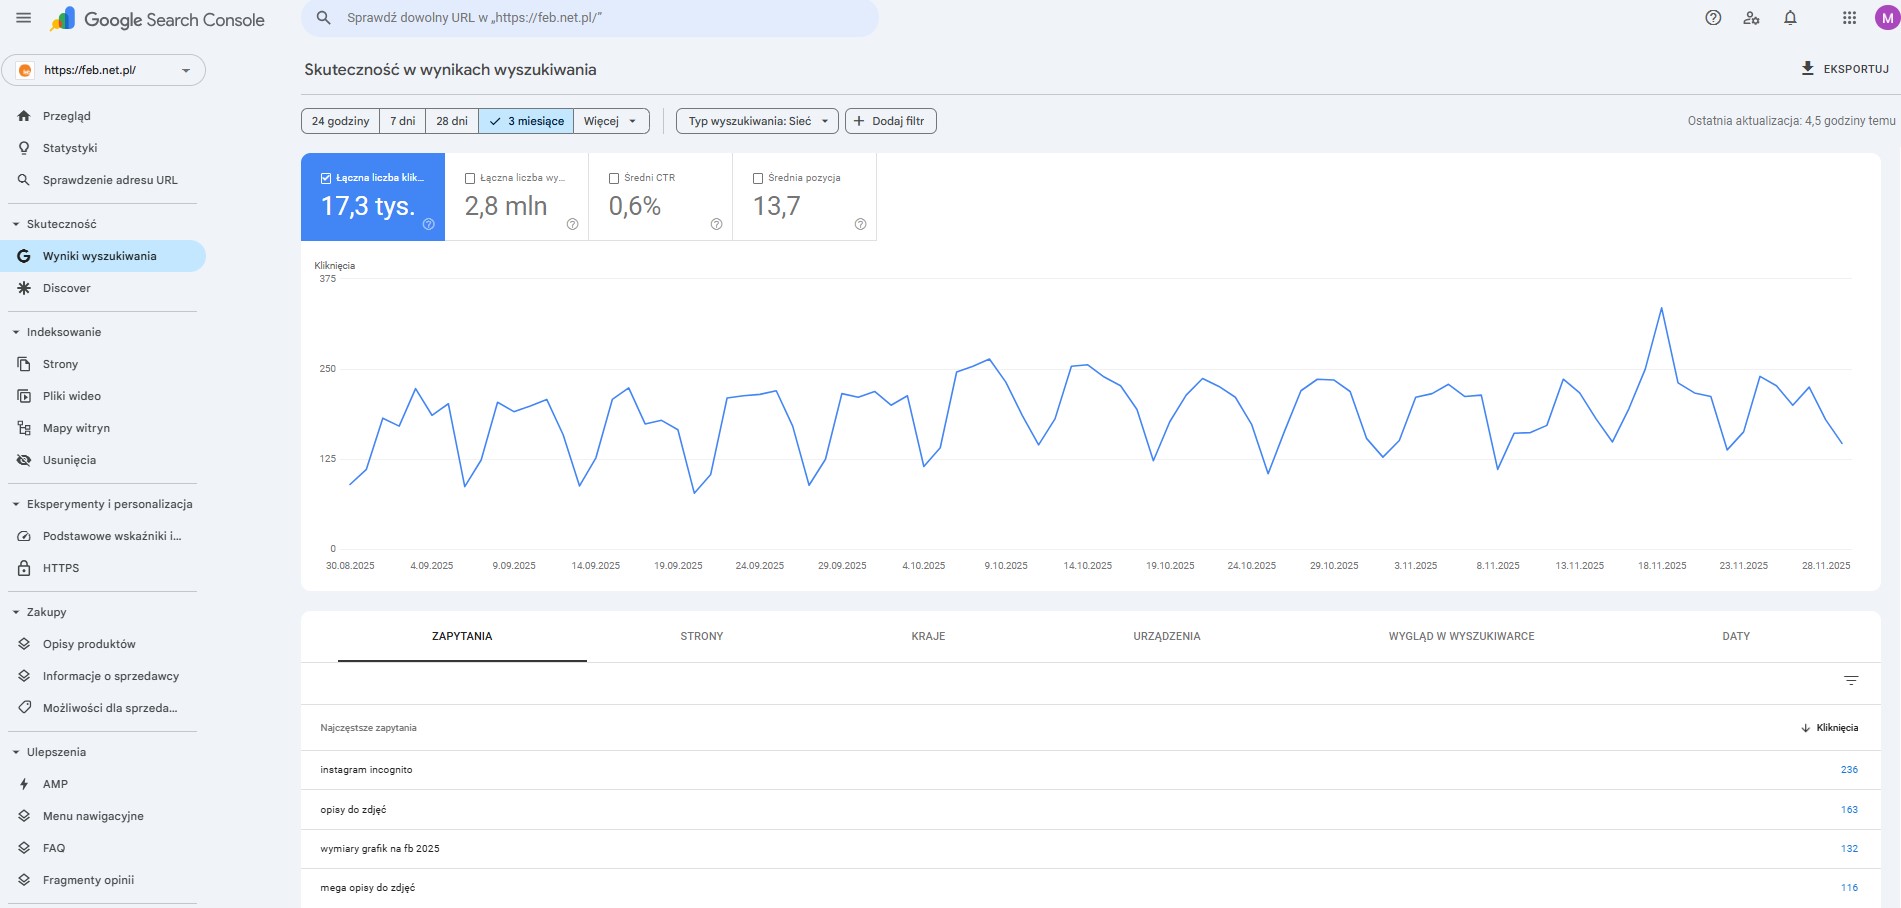This screenshot has width=1901, height=908.
Task: Click the help icon on Średnia pozycja card
Action: [x=860, y=224]
